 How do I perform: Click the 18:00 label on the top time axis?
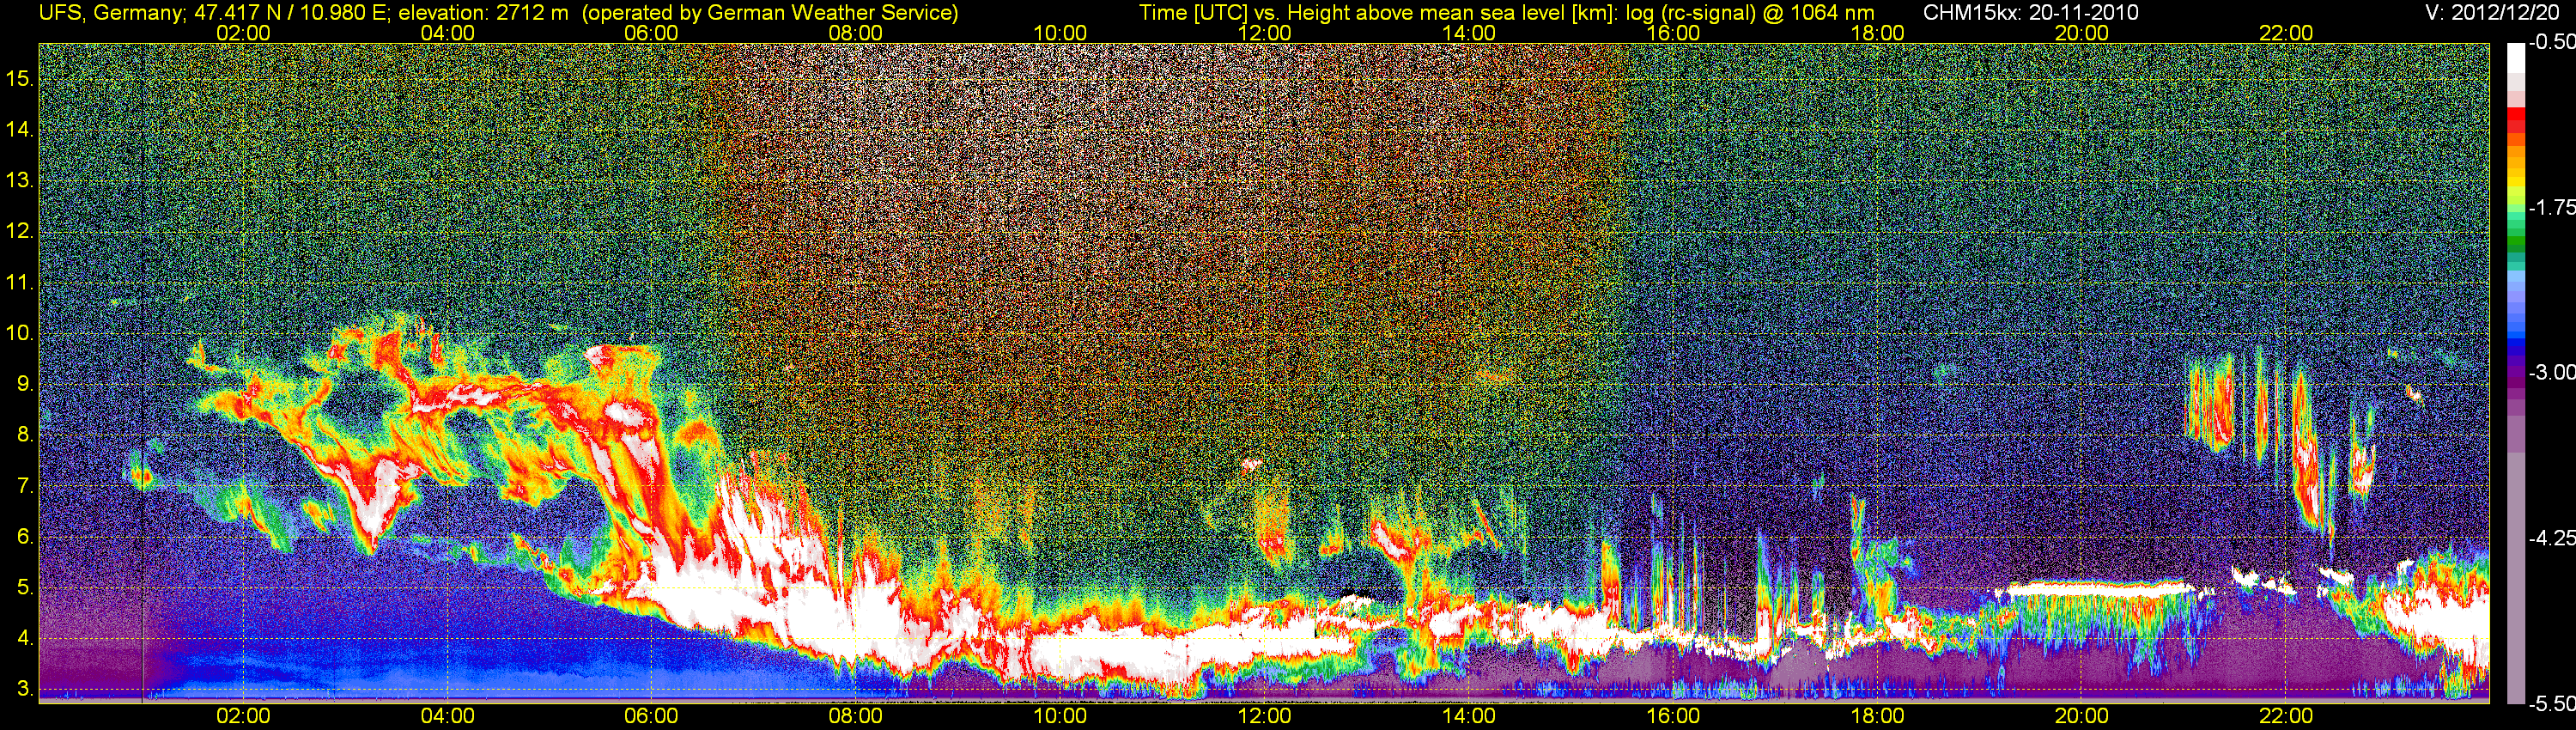coord(1877,33)
